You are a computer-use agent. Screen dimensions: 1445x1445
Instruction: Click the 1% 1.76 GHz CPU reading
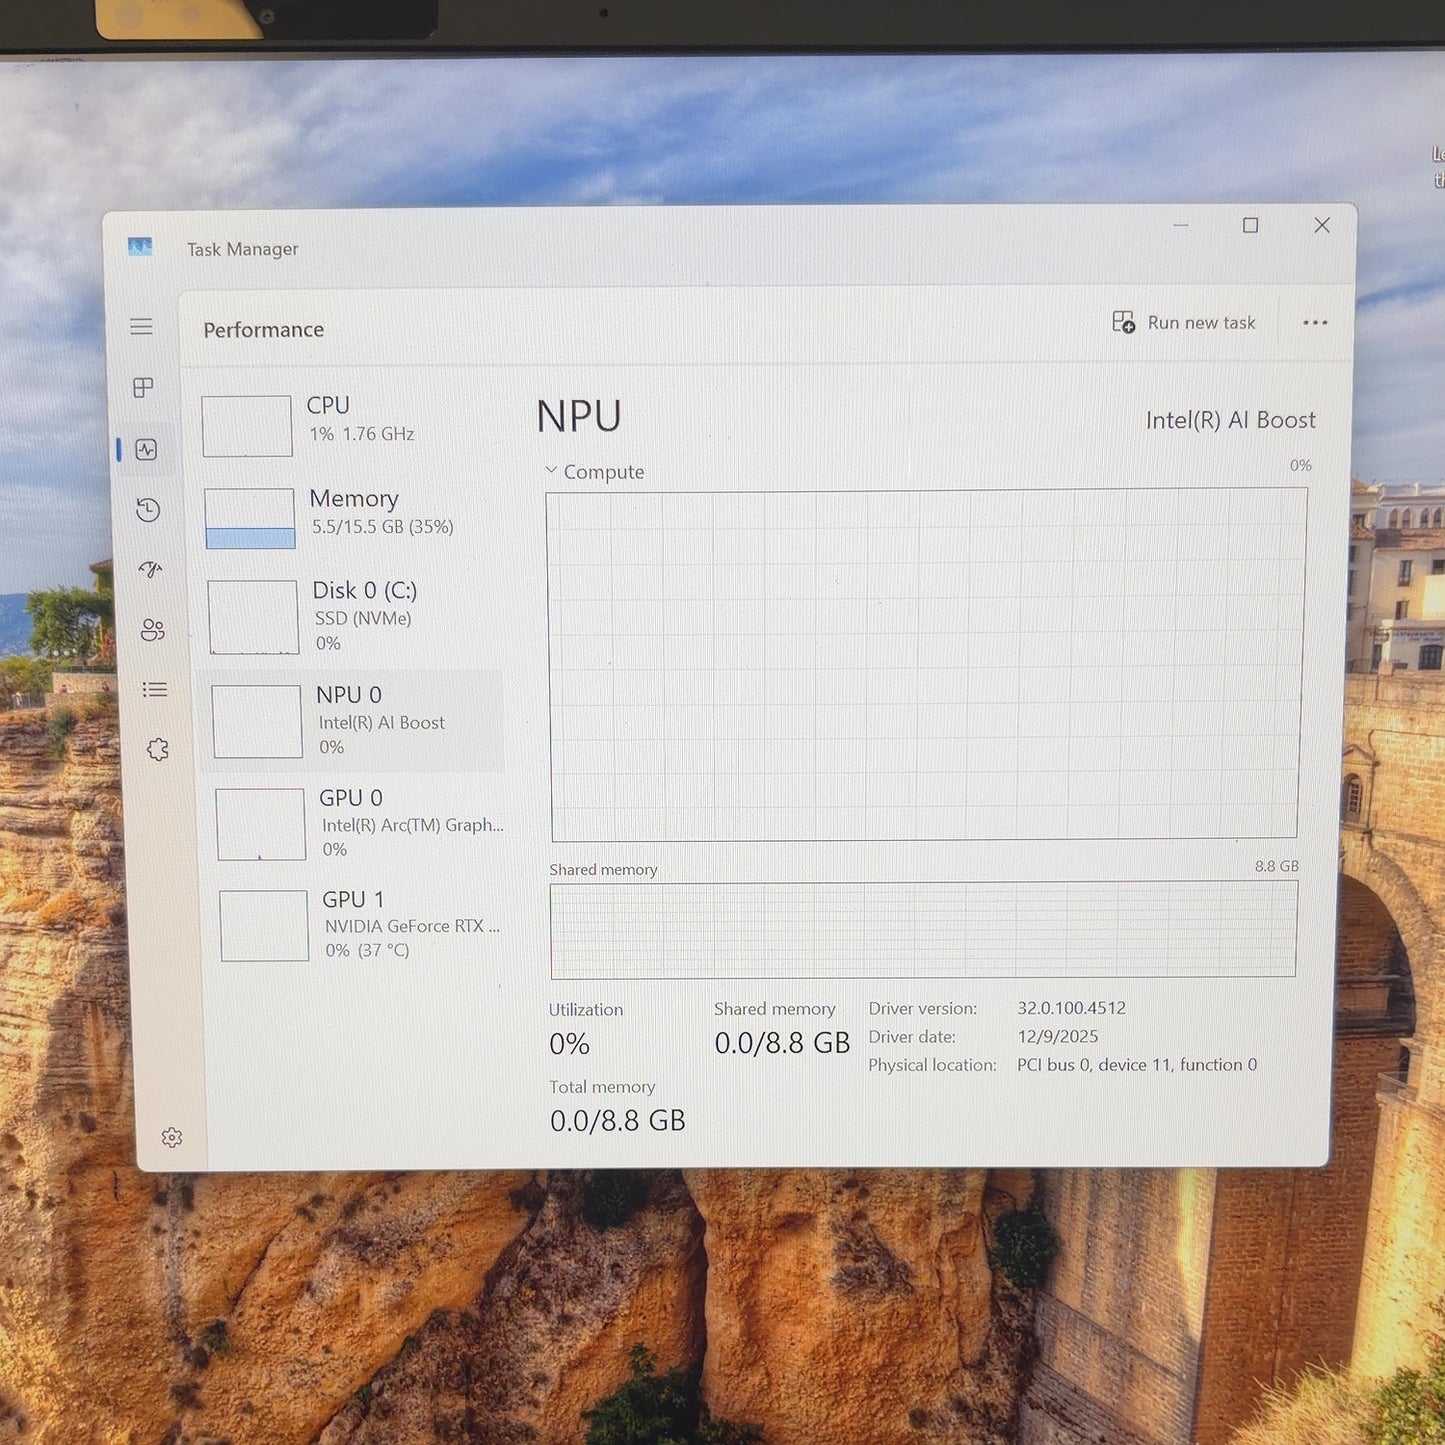click(362, 434)
